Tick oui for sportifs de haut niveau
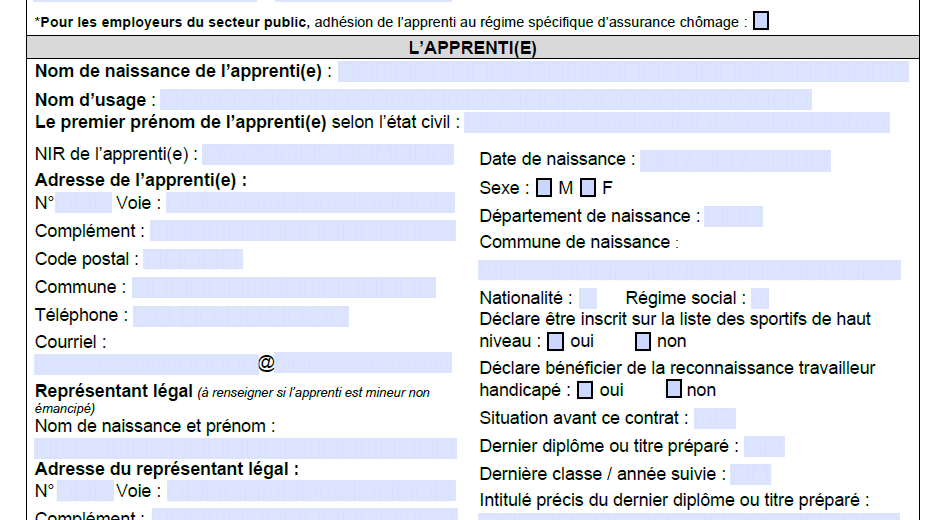 click(x=555, y=341)
